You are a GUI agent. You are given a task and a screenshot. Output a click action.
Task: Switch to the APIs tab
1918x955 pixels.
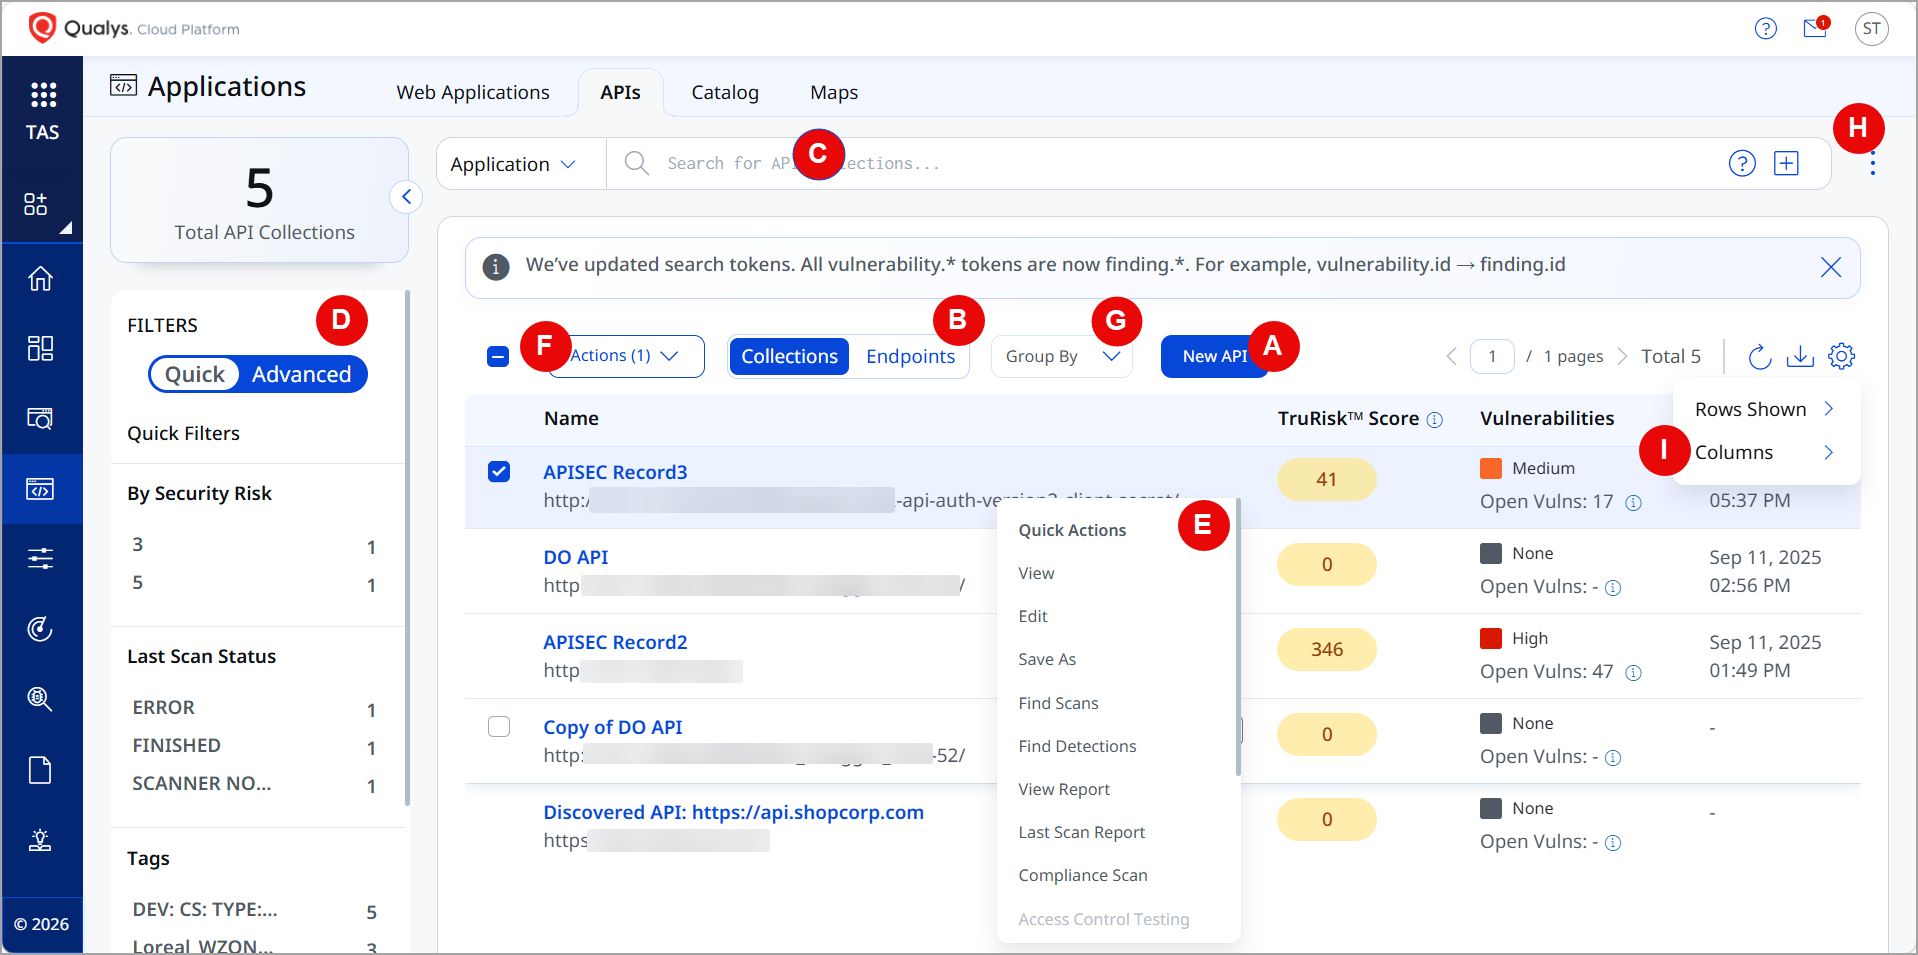(621, 92)
